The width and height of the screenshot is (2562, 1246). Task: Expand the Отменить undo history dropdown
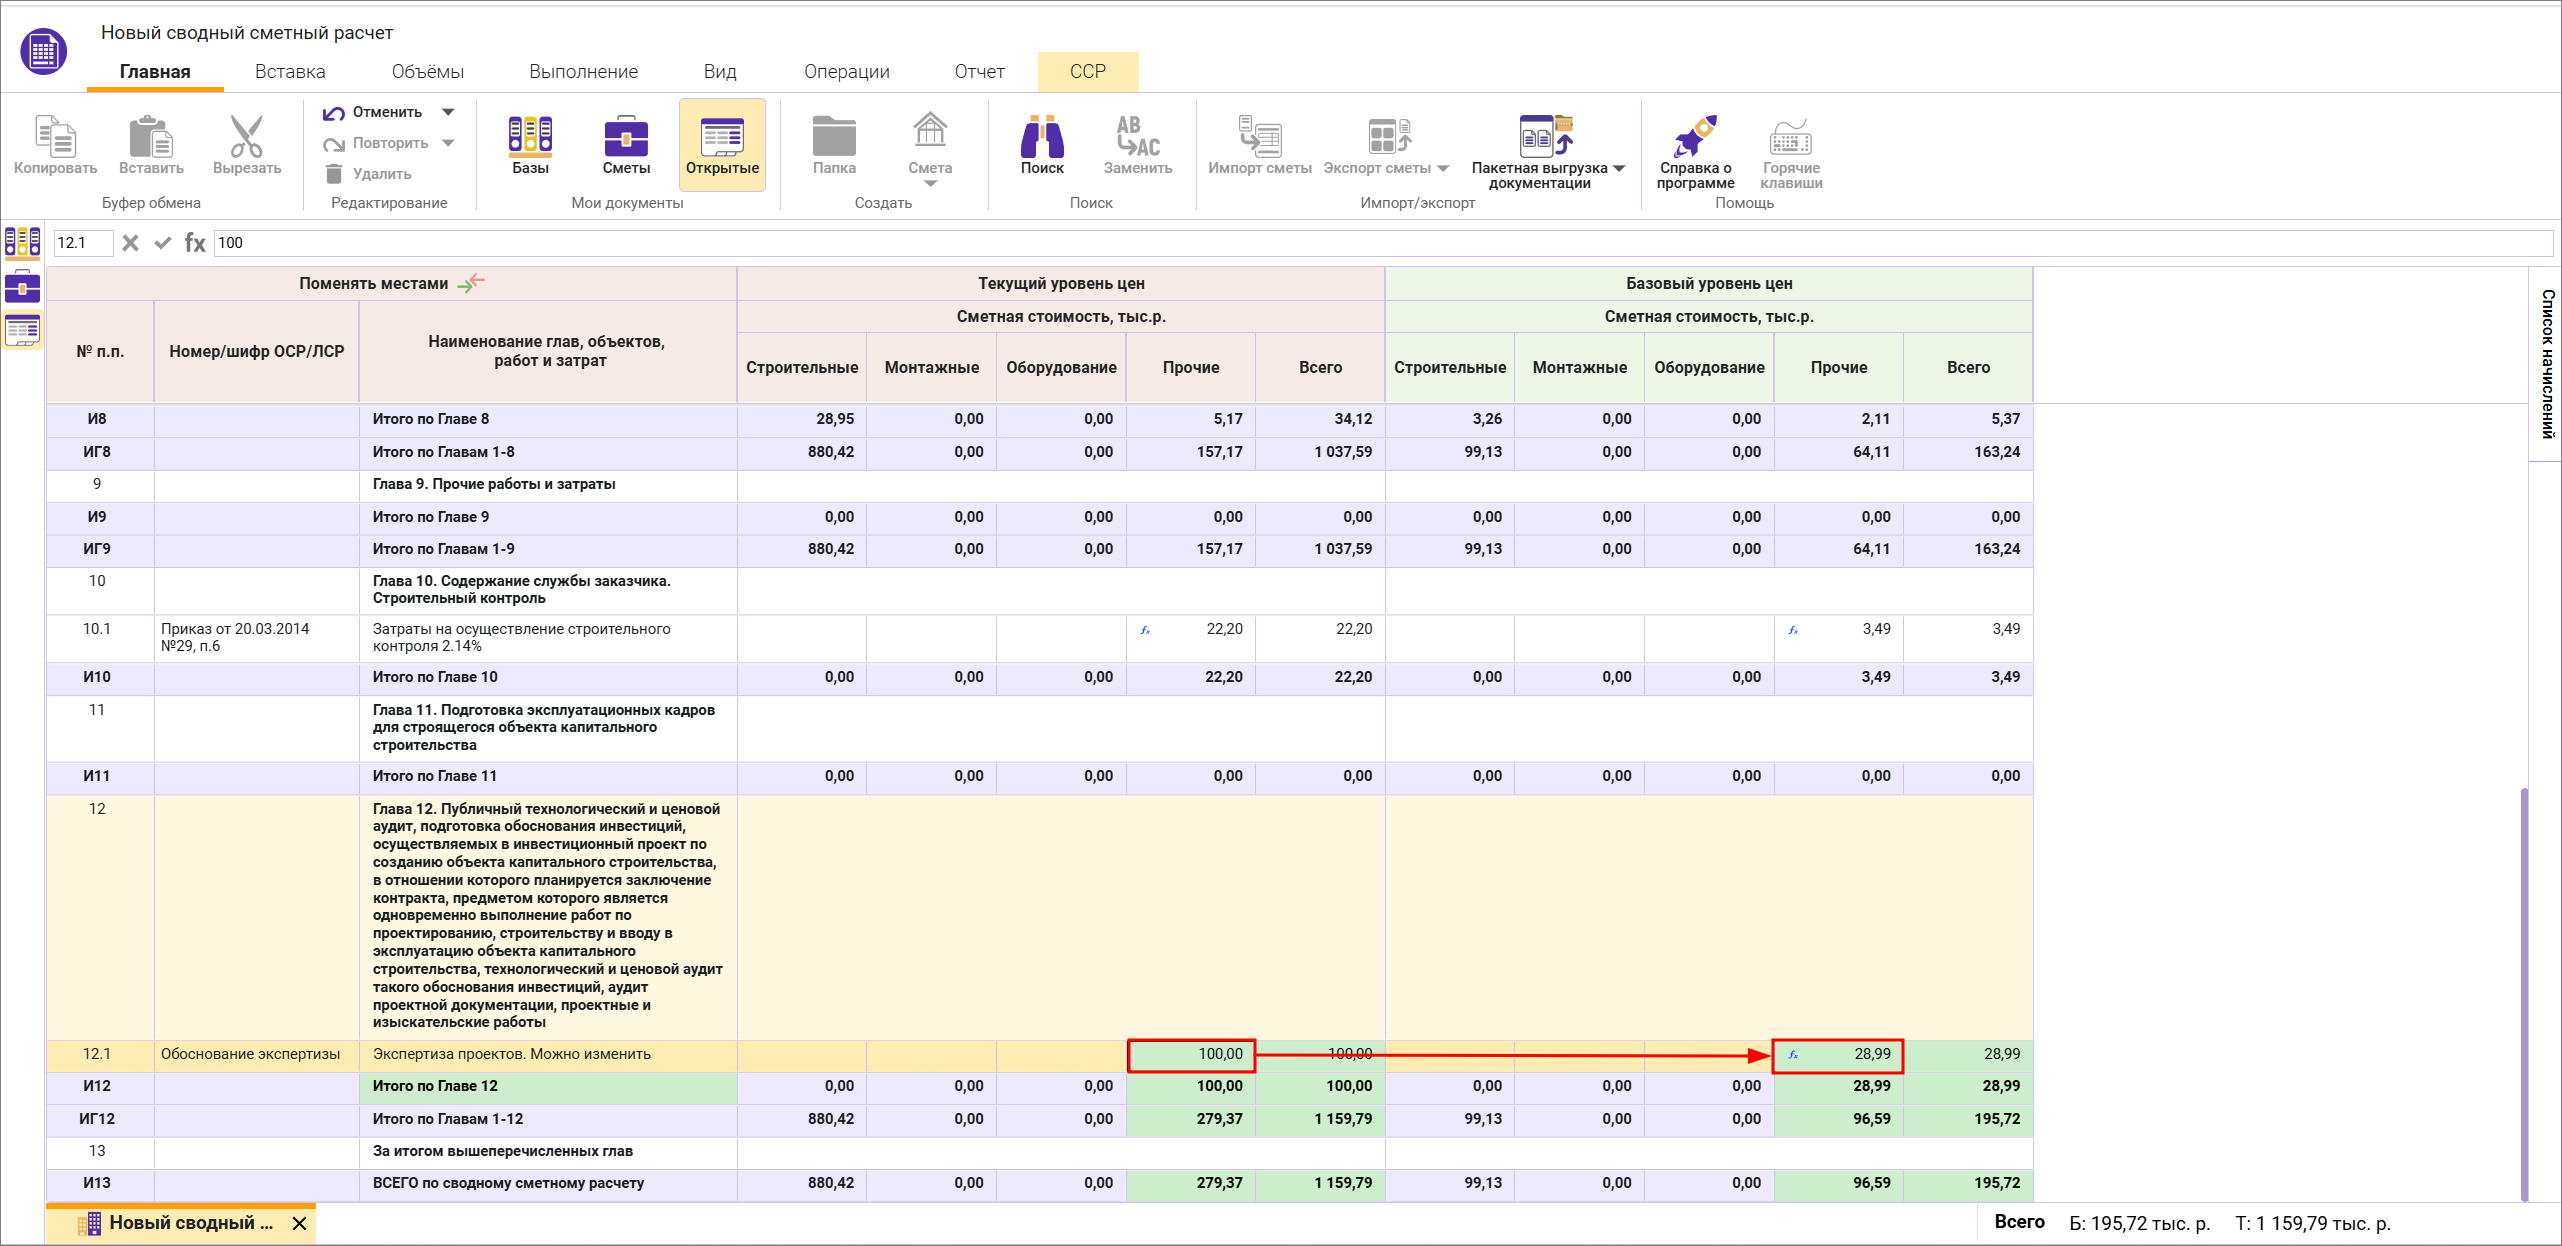pyautogui.click(x=448, y=112)
